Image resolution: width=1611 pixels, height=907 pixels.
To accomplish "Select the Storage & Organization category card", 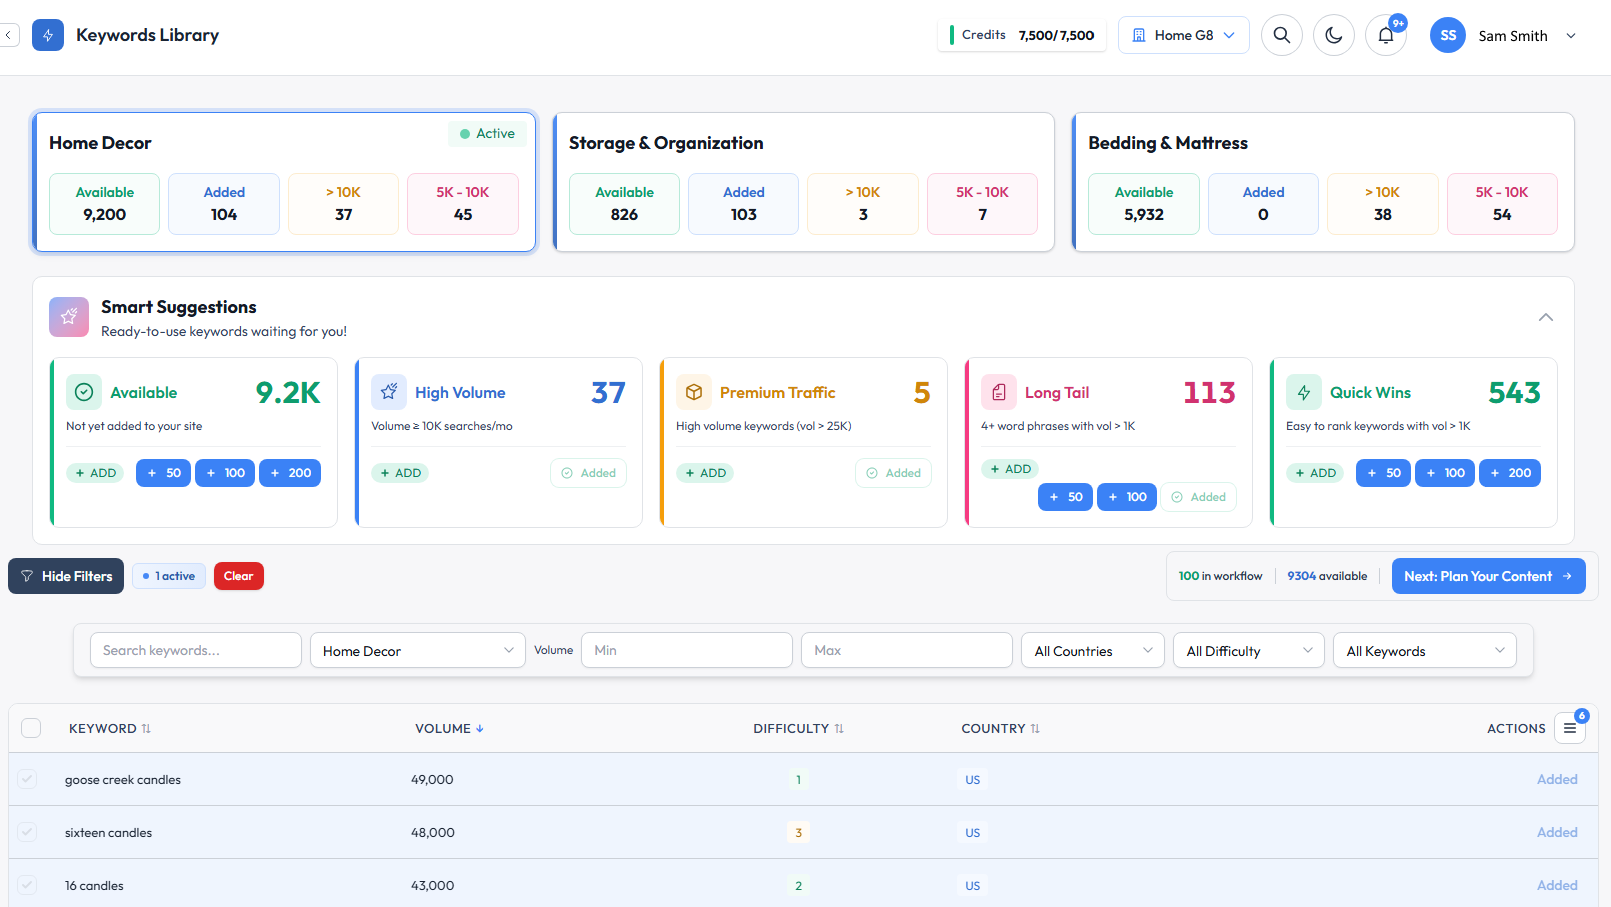I will pos(803,143).
